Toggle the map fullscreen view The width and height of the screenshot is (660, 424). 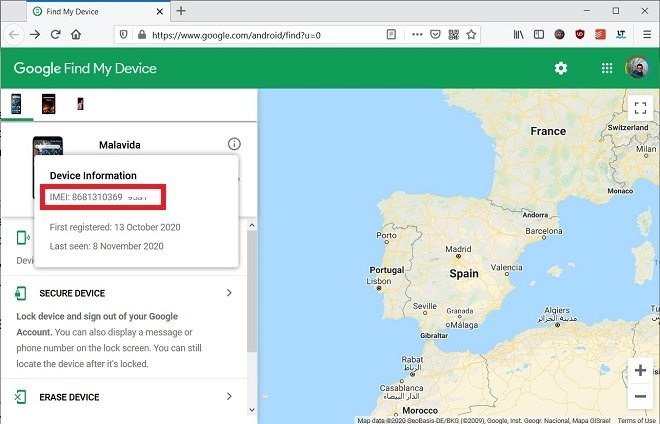[640, 108]
